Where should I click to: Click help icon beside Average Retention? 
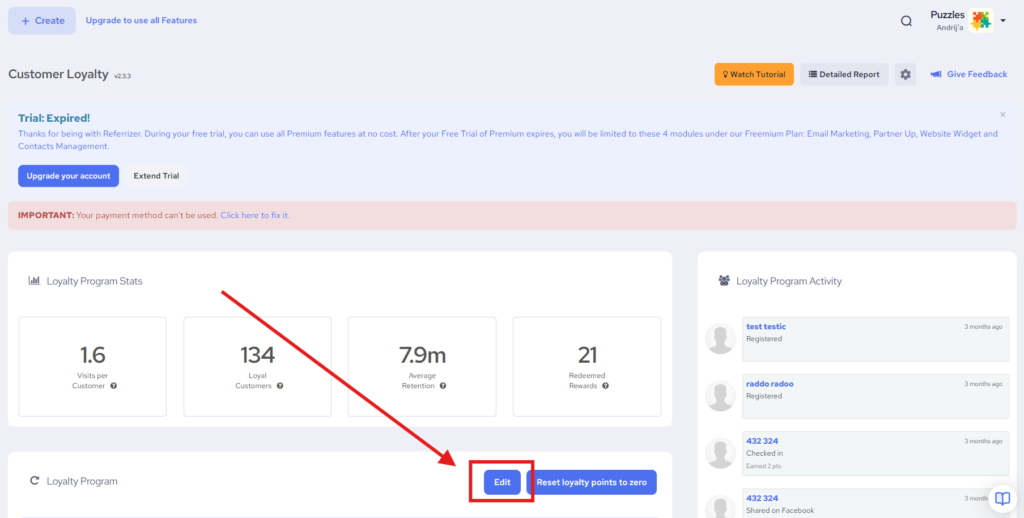(442, 386)
